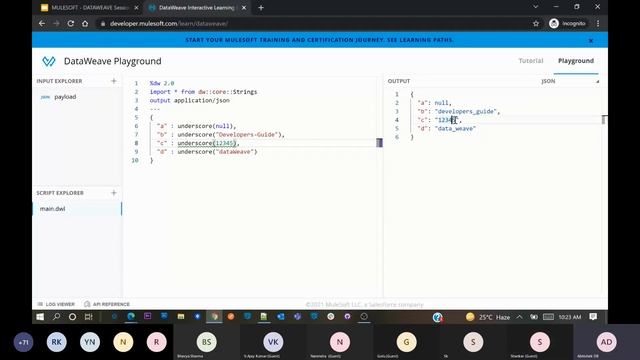Click the browser back arrow
The height and width of the screenshot is (360, 640).
(x=42, y=24)
